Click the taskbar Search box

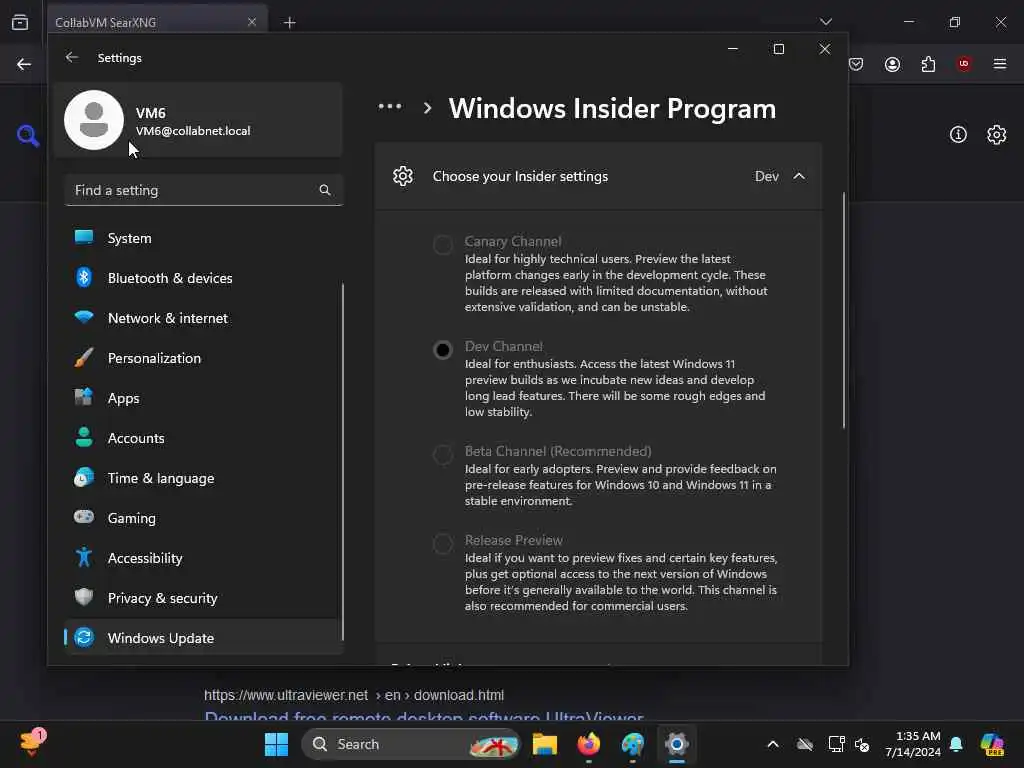point(411,744)
